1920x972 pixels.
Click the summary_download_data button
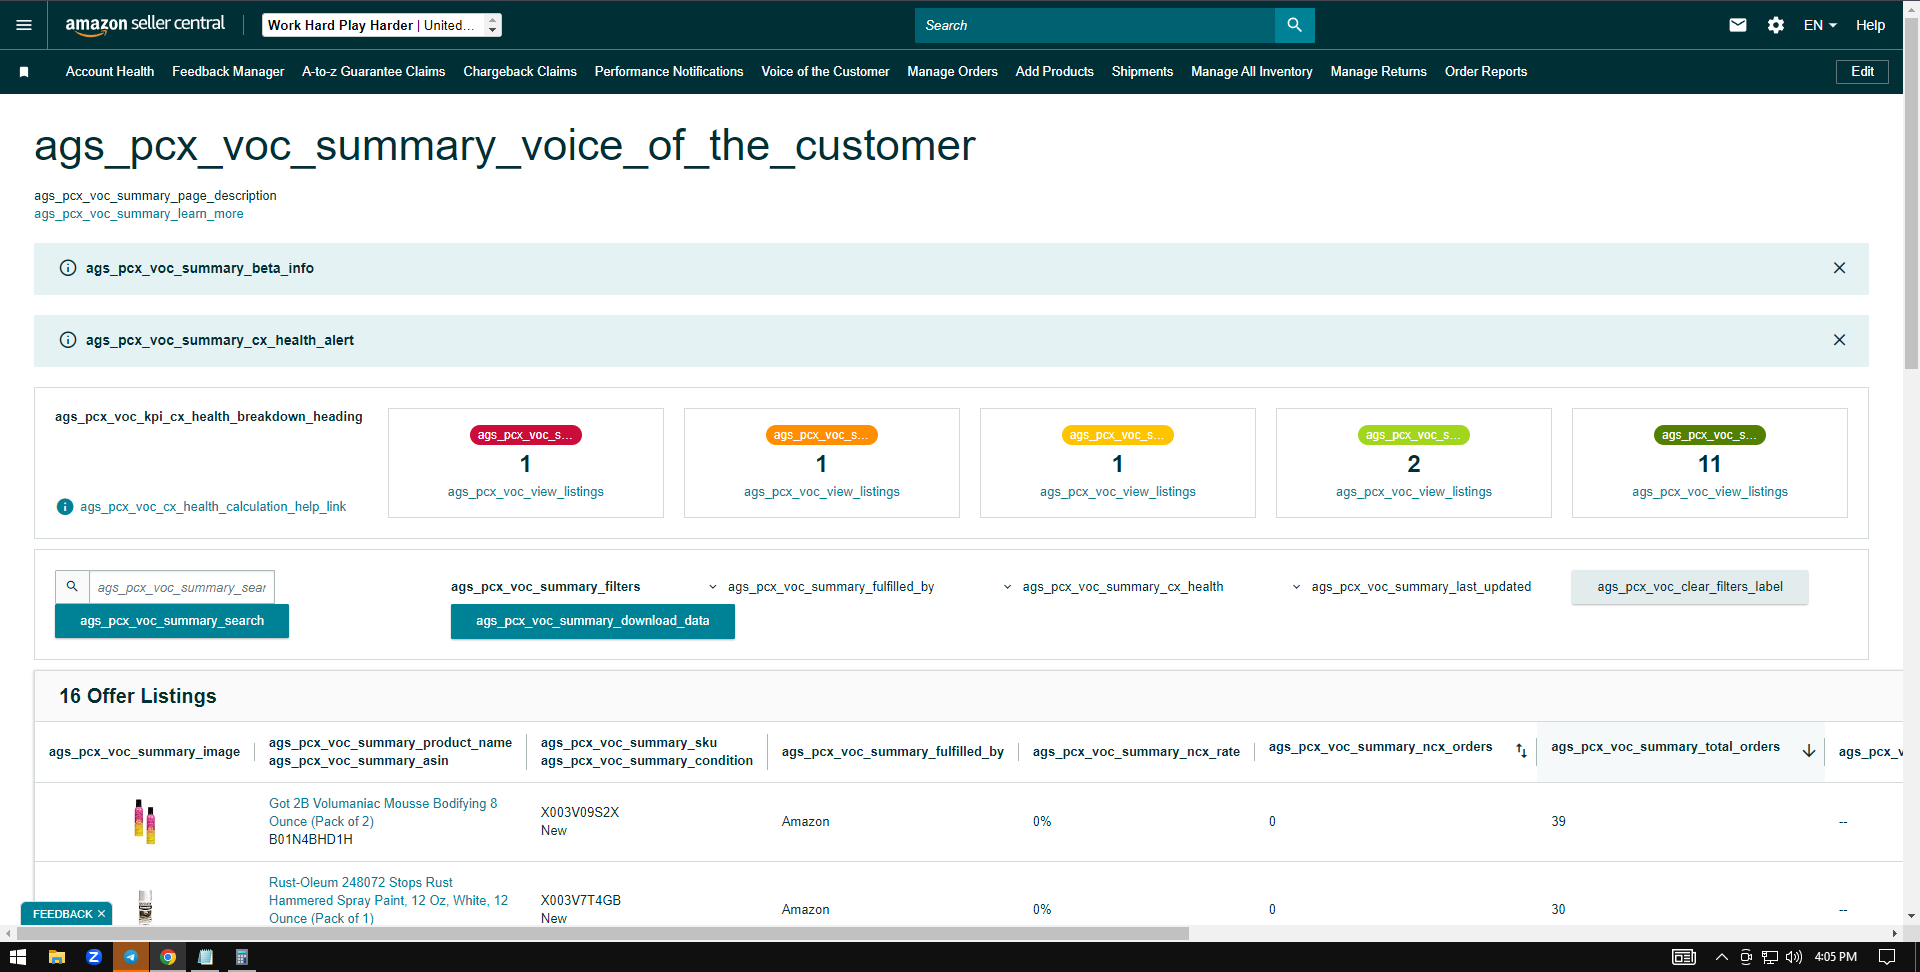(x=593, y=621)
